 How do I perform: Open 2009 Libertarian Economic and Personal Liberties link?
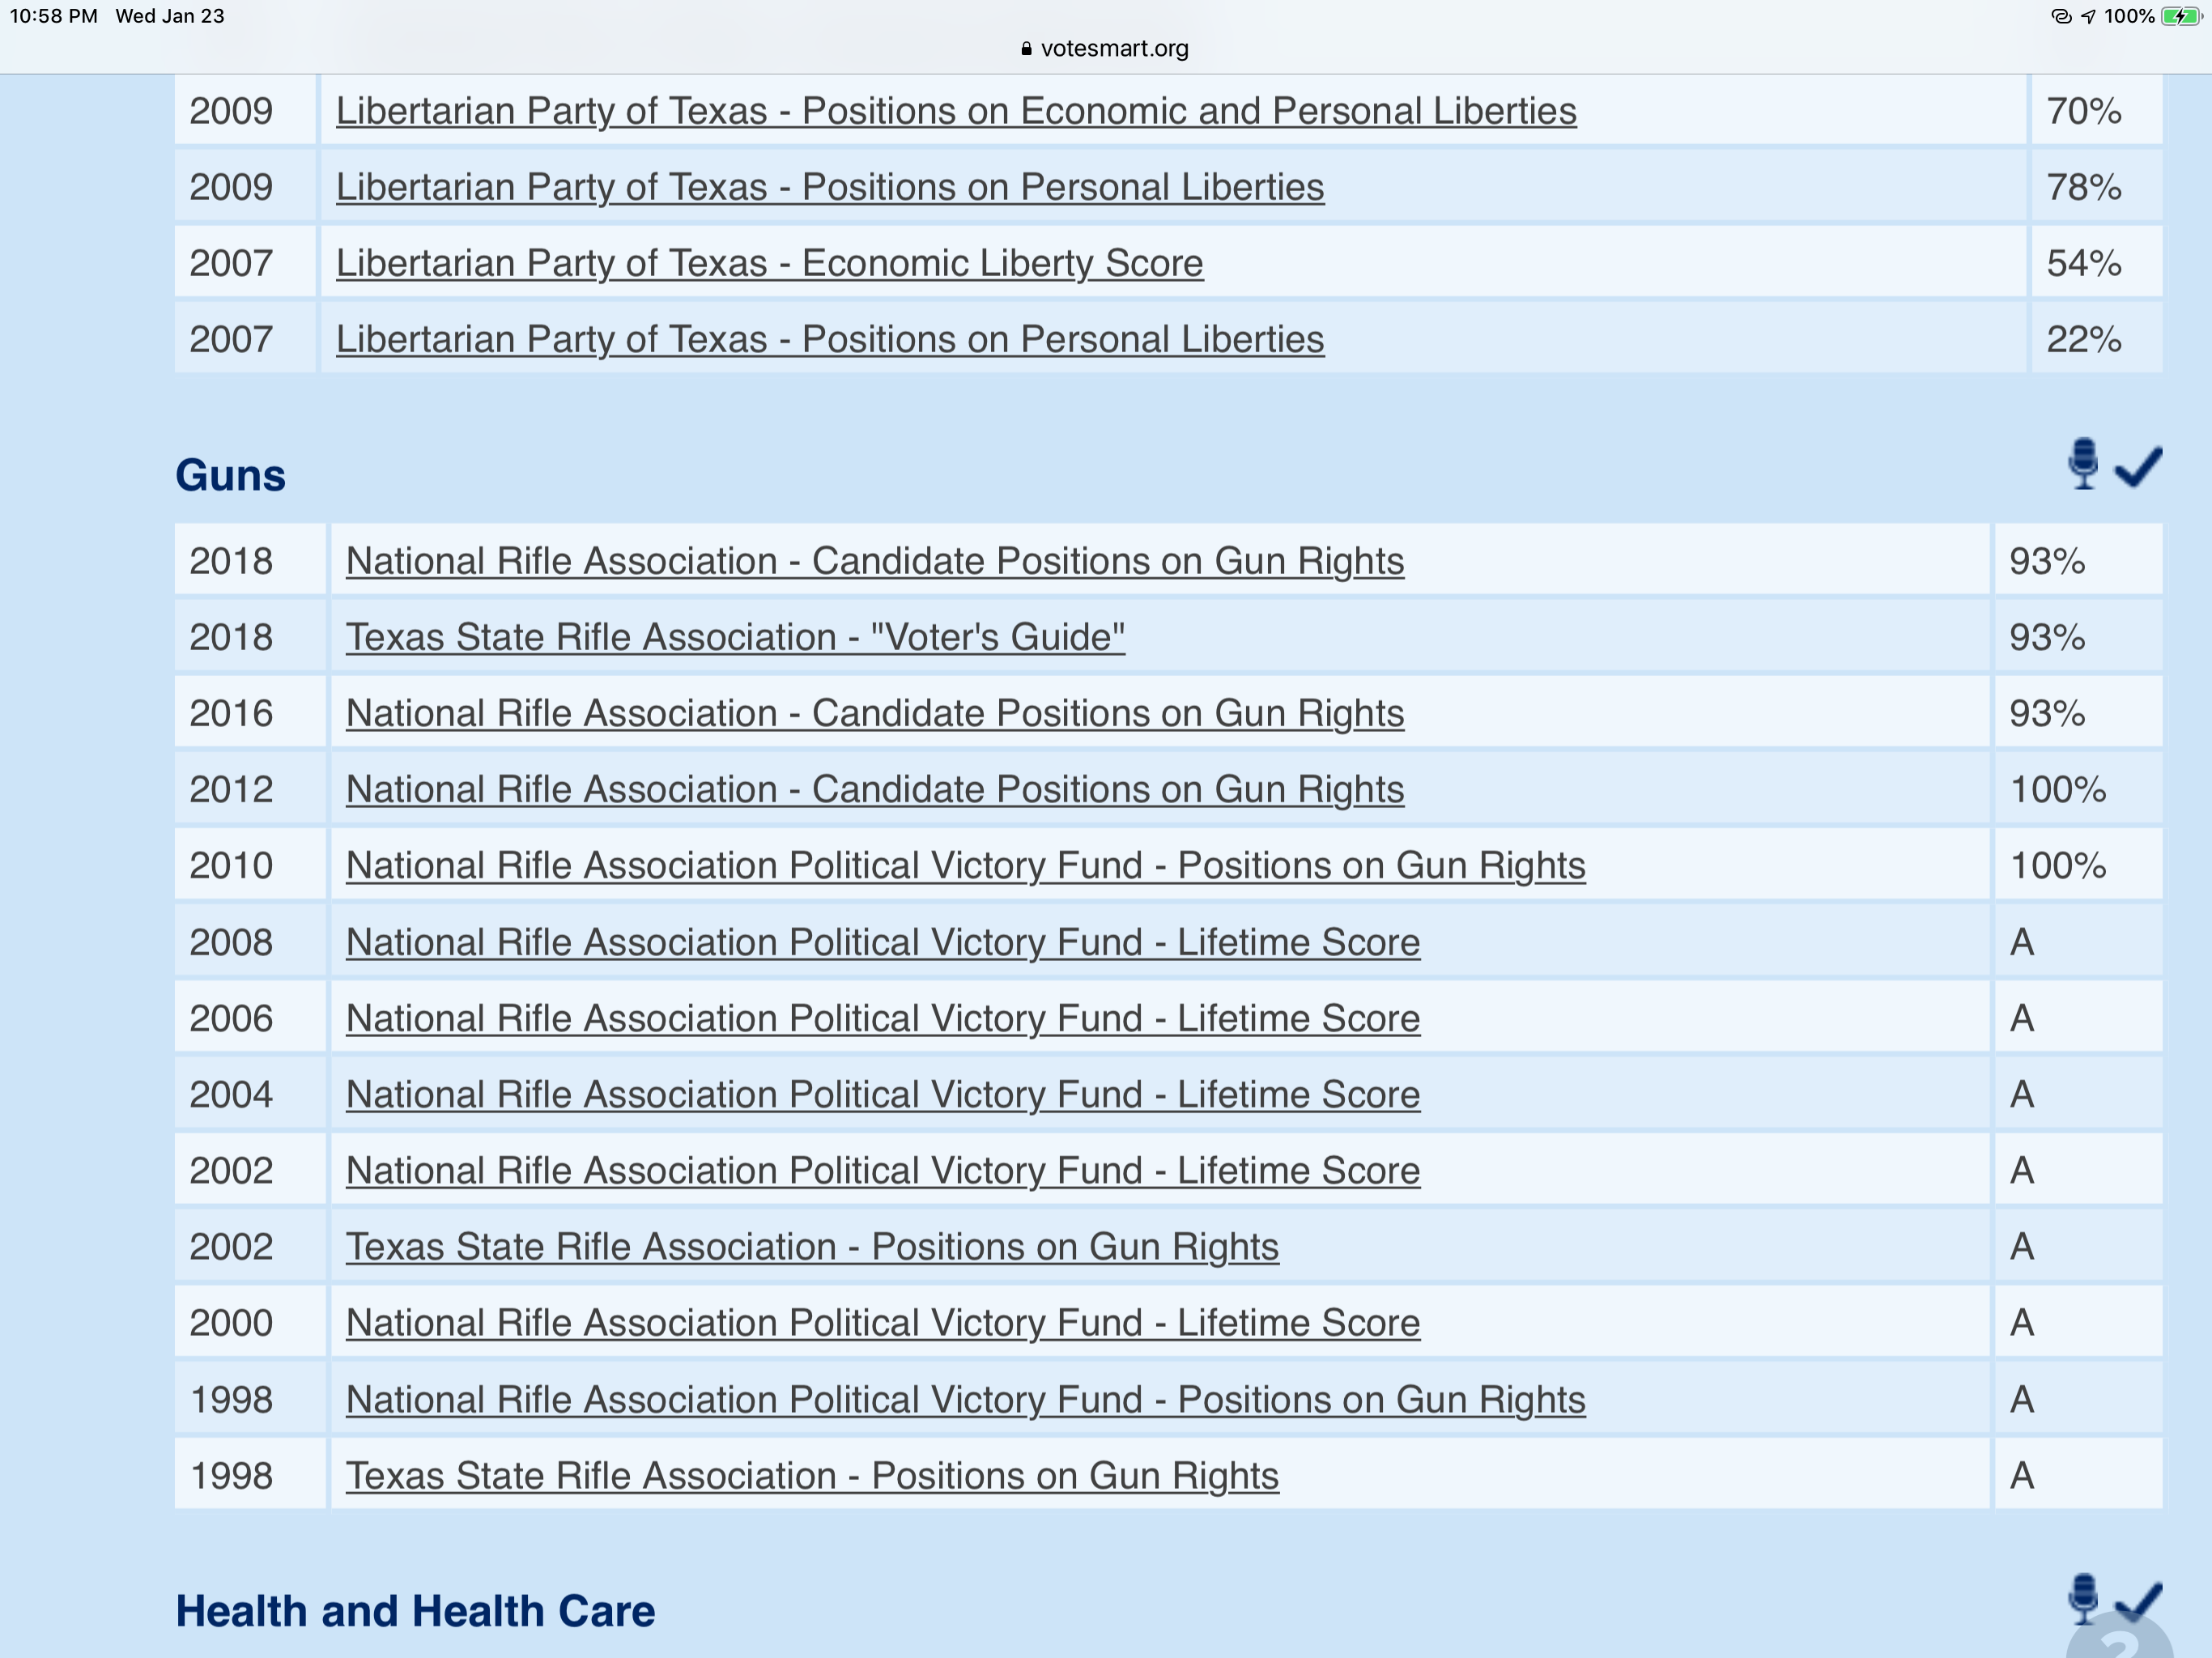[x=955, y=111]
